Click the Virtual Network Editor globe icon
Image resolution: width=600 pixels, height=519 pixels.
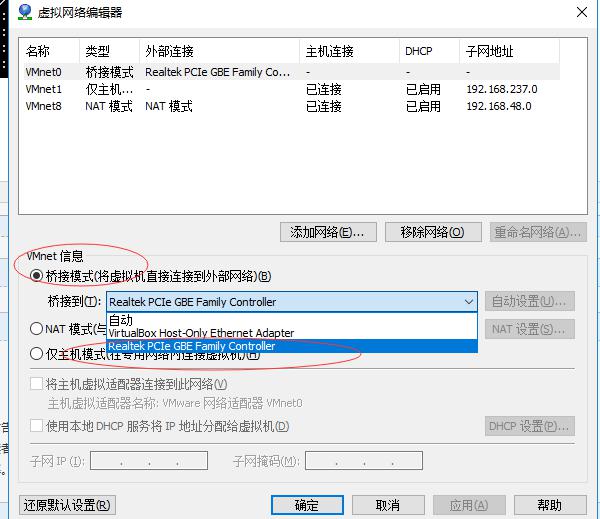coord(25,12)
